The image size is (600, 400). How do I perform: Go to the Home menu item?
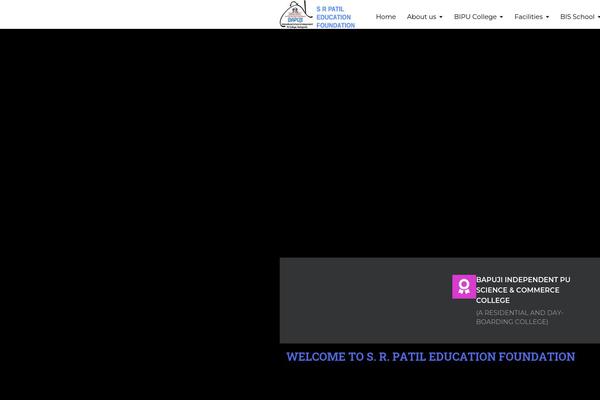pos(386,17)
